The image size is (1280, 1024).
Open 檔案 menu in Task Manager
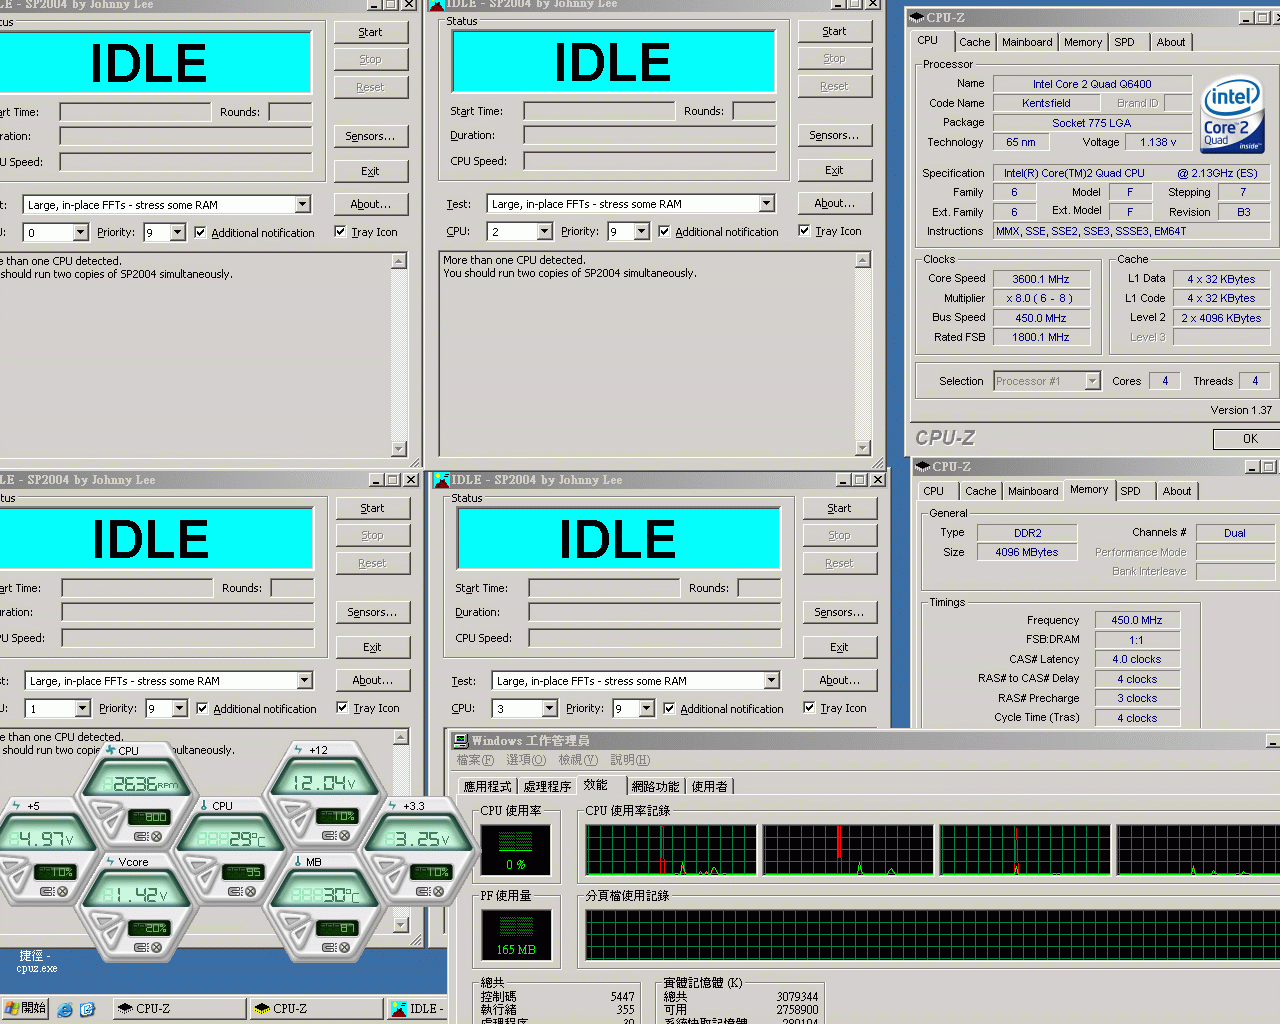(x=475, y=760)
